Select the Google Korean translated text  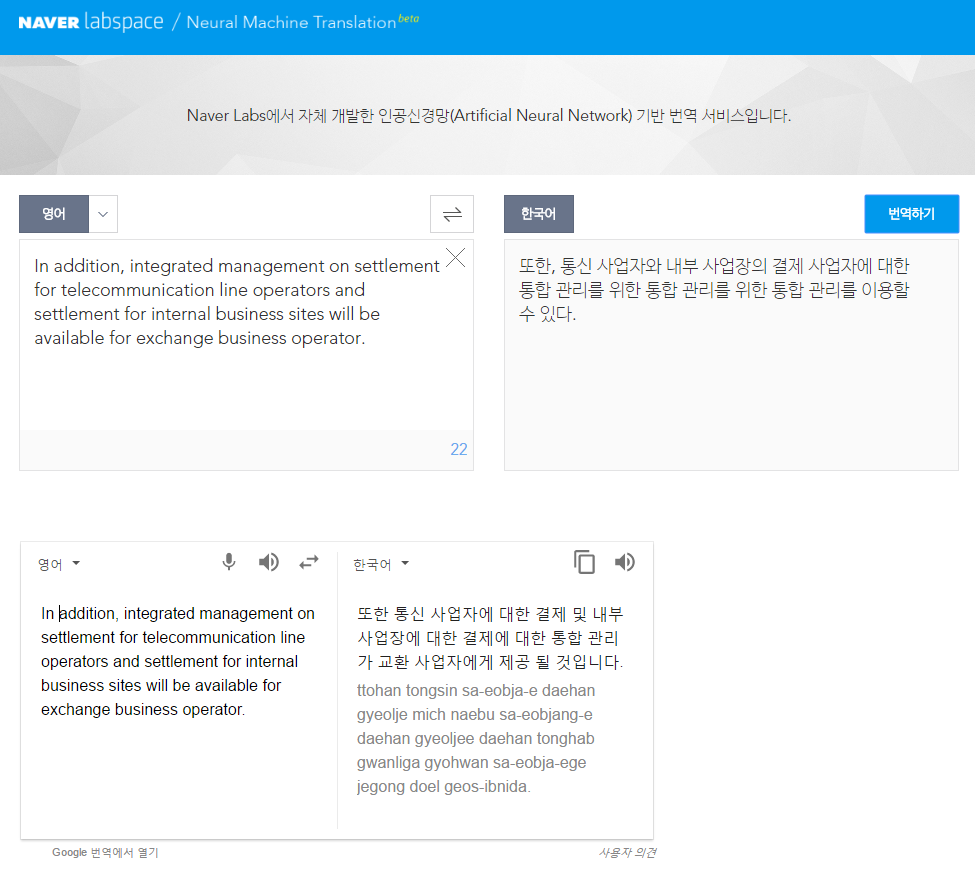(x=490, y=638)
